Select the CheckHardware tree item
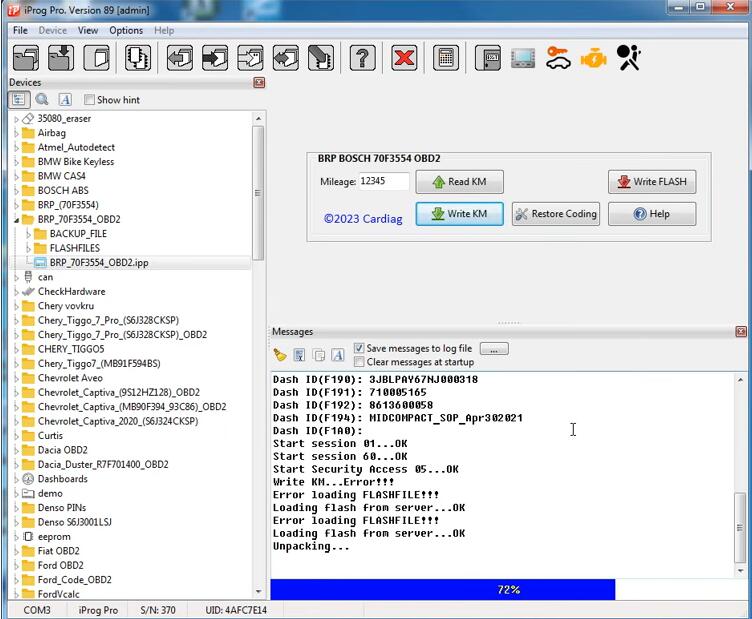752x619 pixels. coord(71,292)
